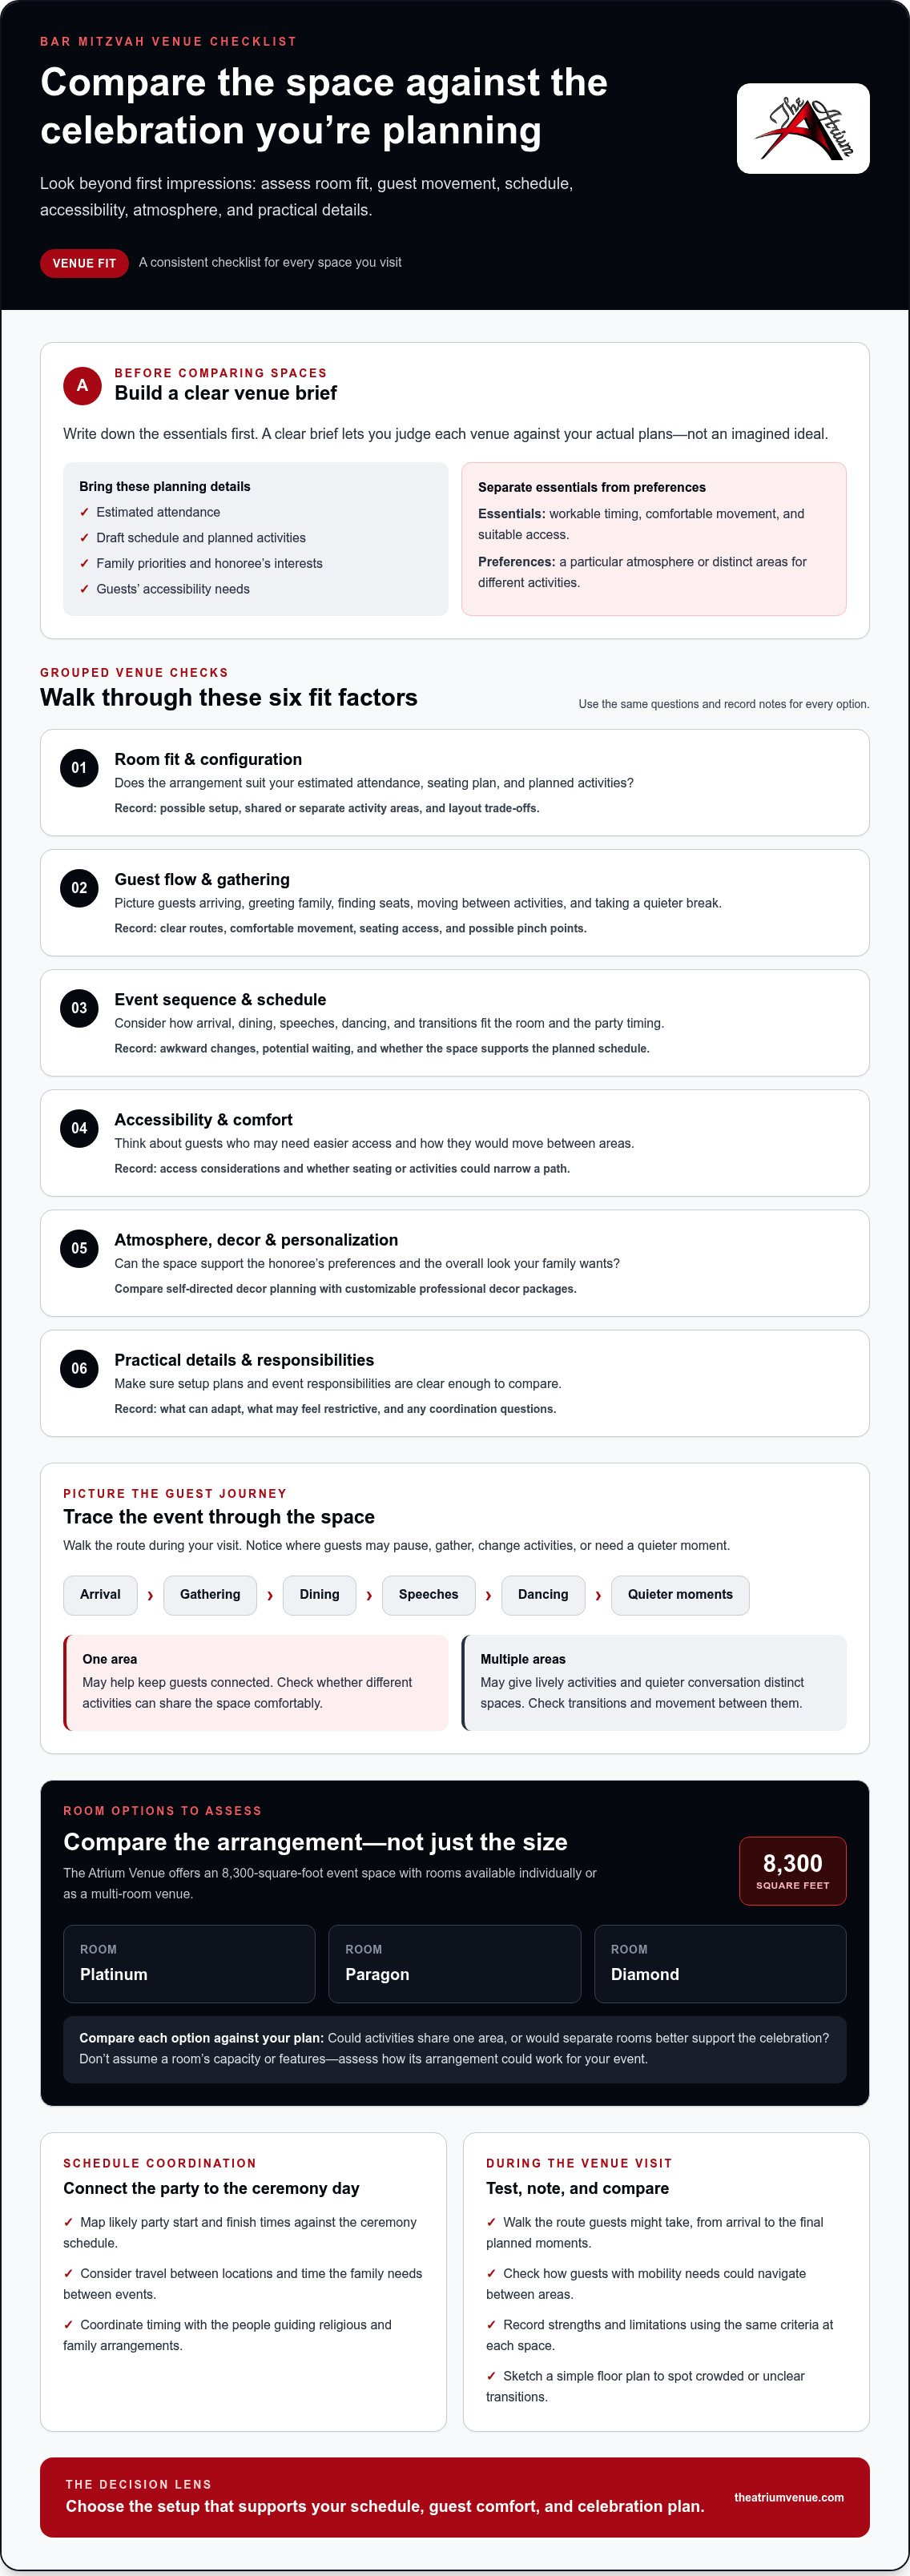Open theatriumvenue.com link in footer

[789, 2497]
